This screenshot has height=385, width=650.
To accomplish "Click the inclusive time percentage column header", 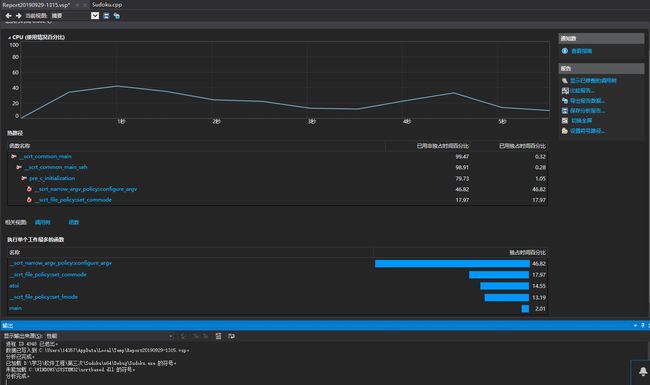I will click(x=442, y=146).
